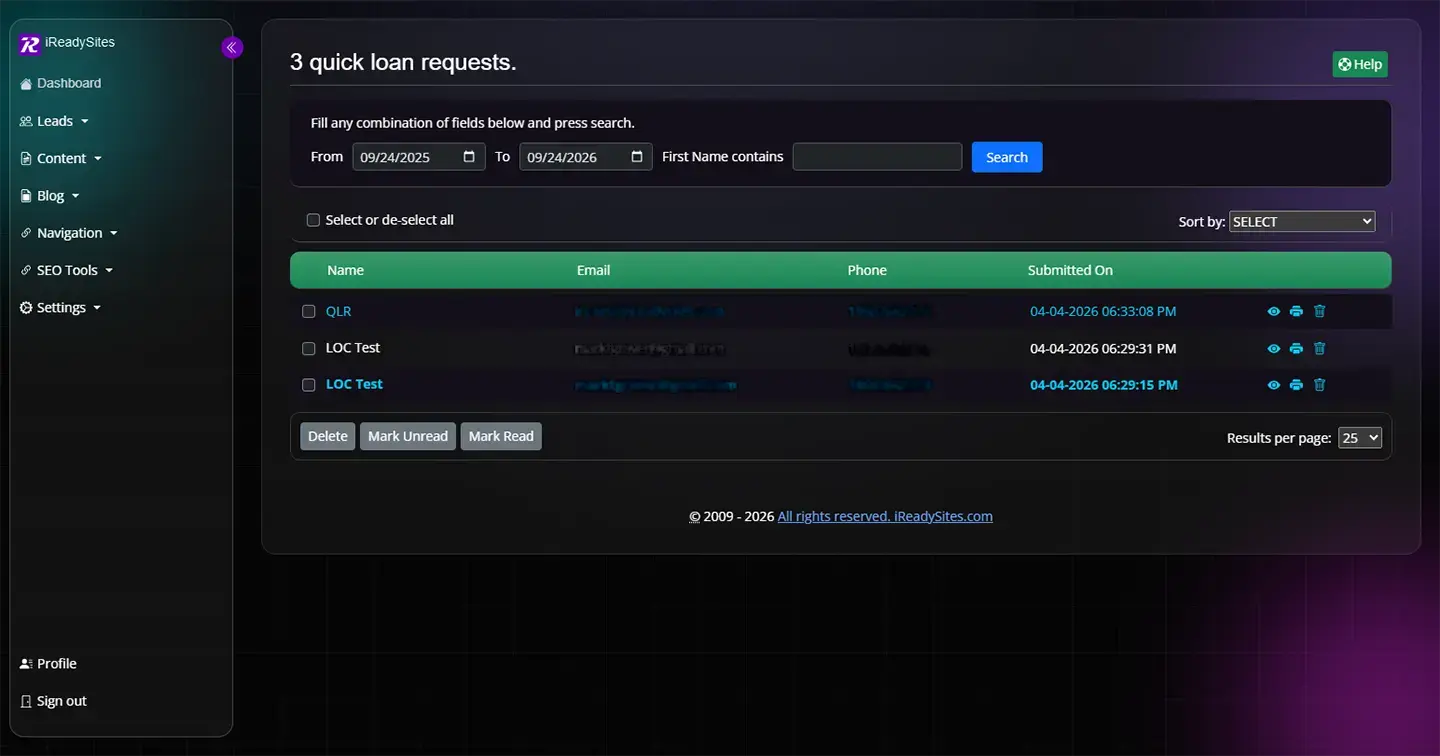Expand the Content menu
Screen dimensions: 1440x756
(x=61, y=158)
